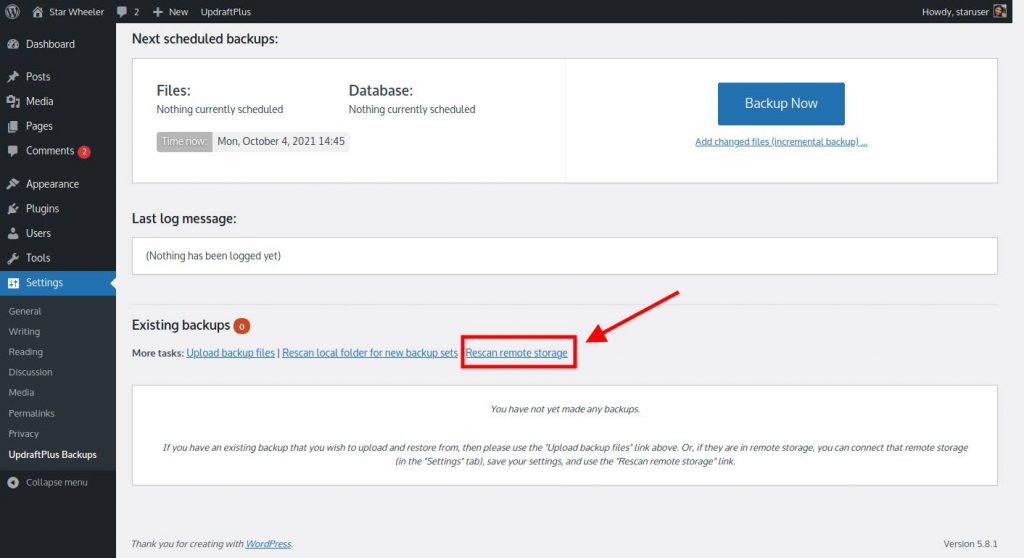Click 'Nothing currently scheduled' under Database
Image resolution: width=1024 pixels, height=558 pixels.
tap(411, 109)
